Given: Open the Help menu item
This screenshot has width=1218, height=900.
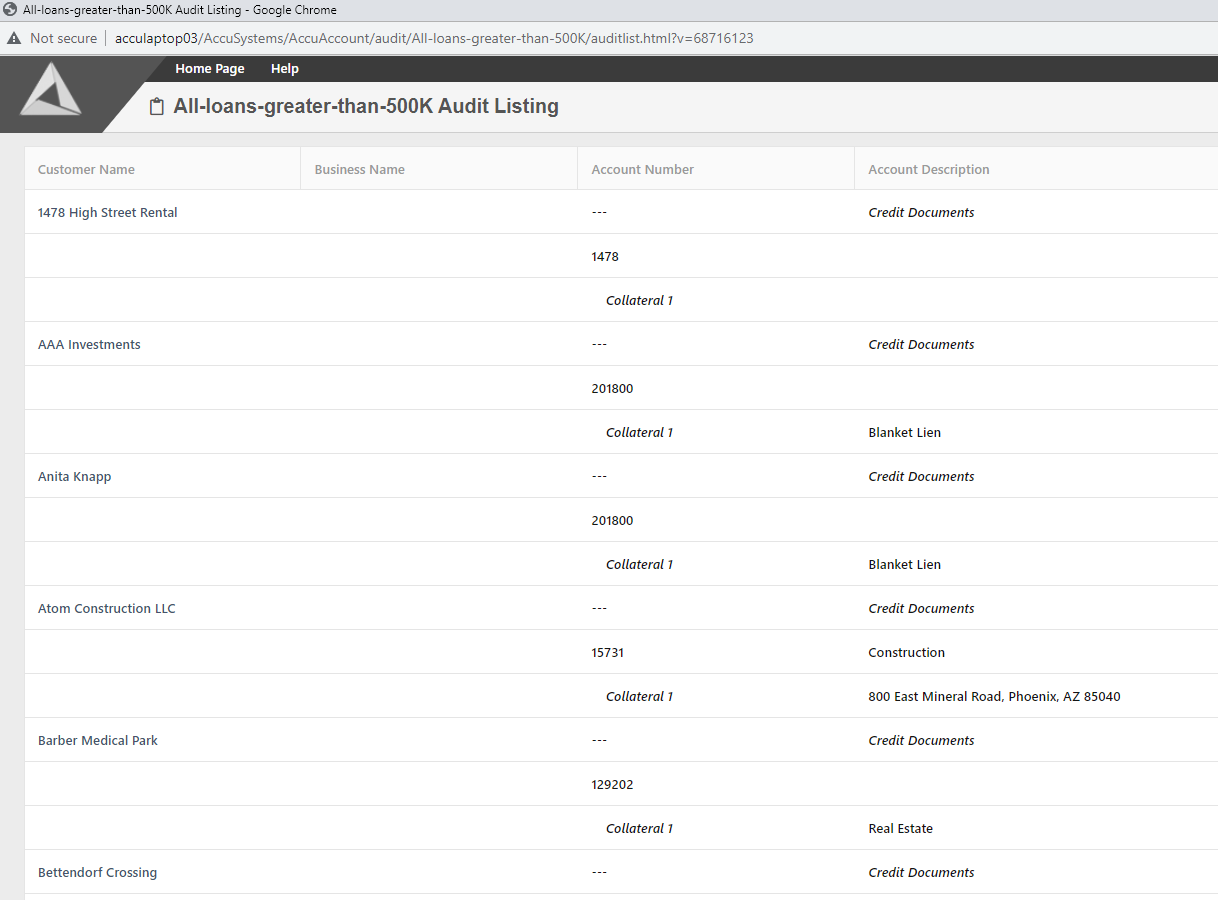Looking at the screenshot, I should pyautogui.click(x=284, y=69).
